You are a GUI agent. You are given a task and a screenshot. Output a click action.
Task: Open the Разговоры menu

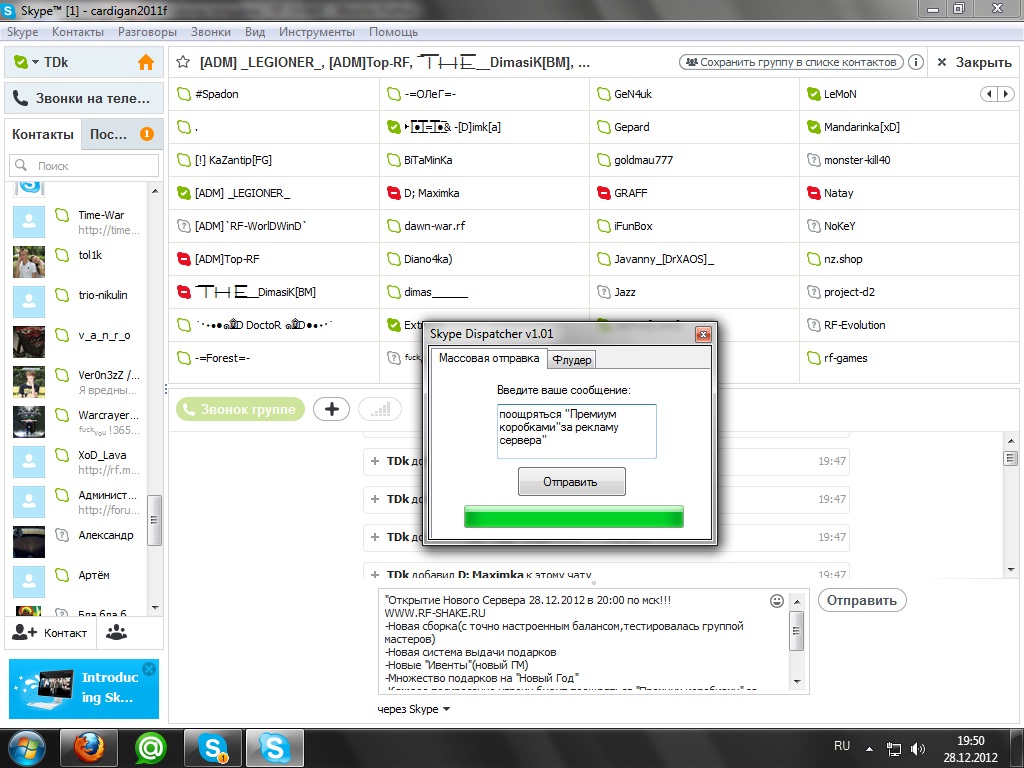[x=147, y=32]
